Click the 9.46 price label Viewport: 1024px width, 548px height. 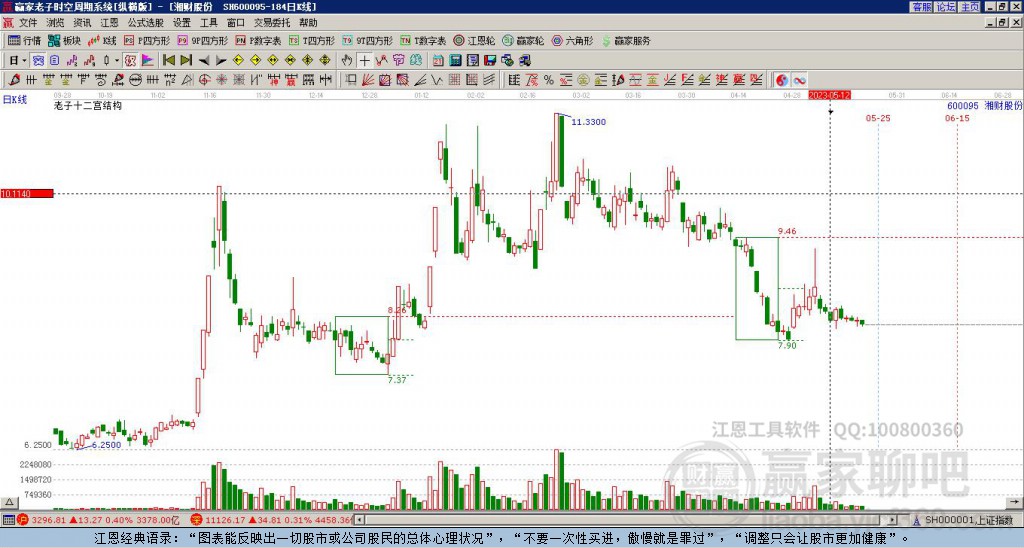click(787, 231)
